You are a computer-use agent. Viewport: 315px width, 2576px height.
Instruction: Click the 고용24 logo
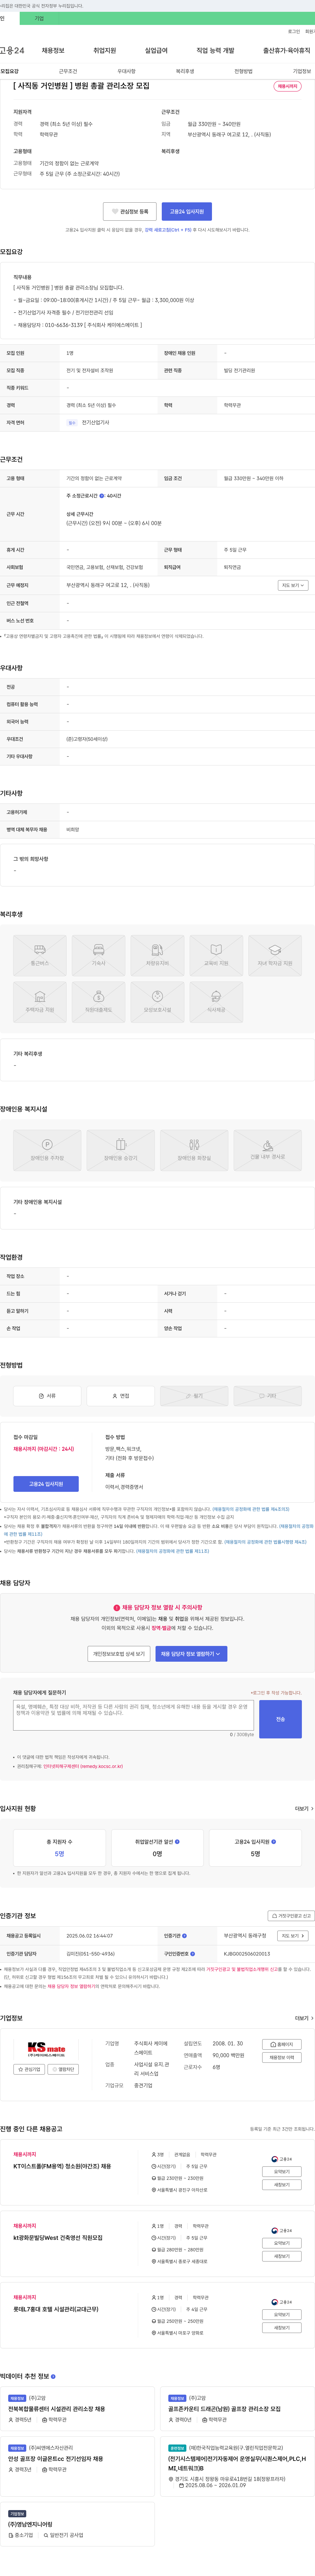point(12,50)
